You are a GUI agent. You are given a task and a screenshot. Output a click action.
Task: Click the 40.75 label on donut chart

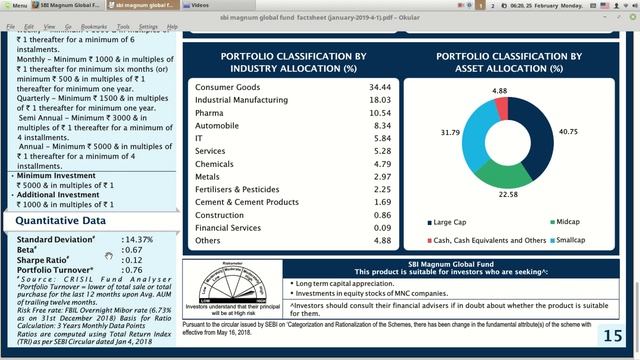[568, 132]
